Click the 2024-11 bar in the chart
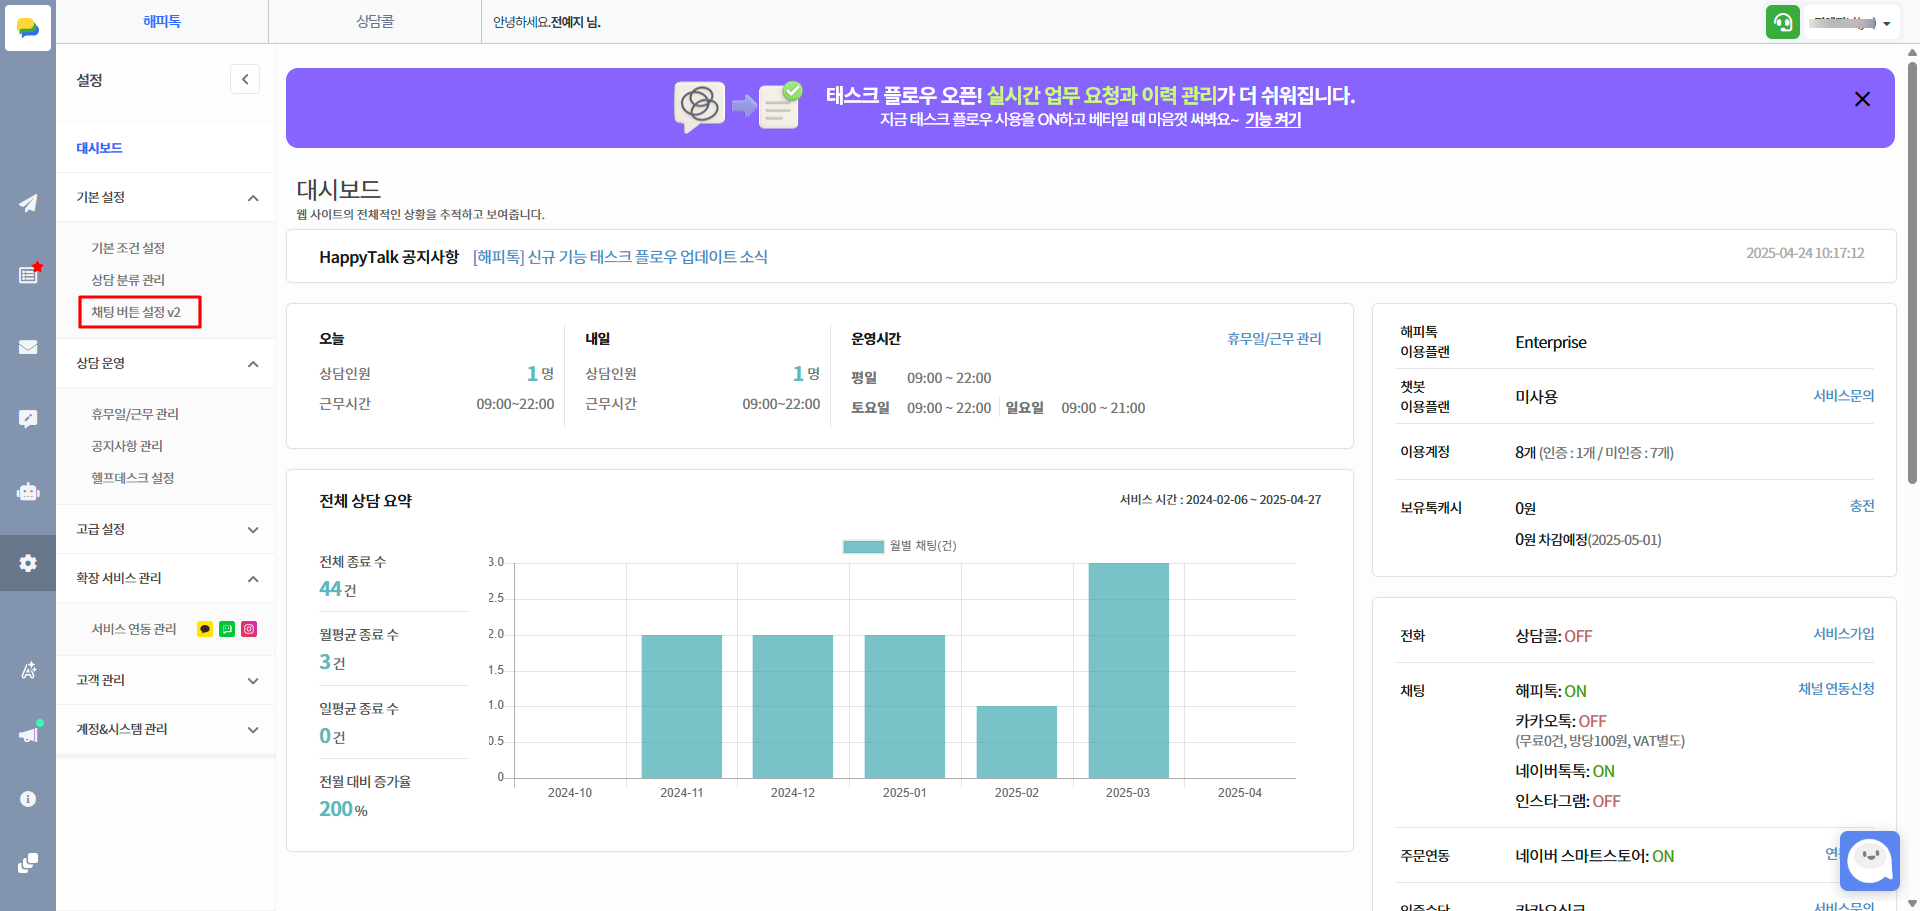 tap(681, 706)
